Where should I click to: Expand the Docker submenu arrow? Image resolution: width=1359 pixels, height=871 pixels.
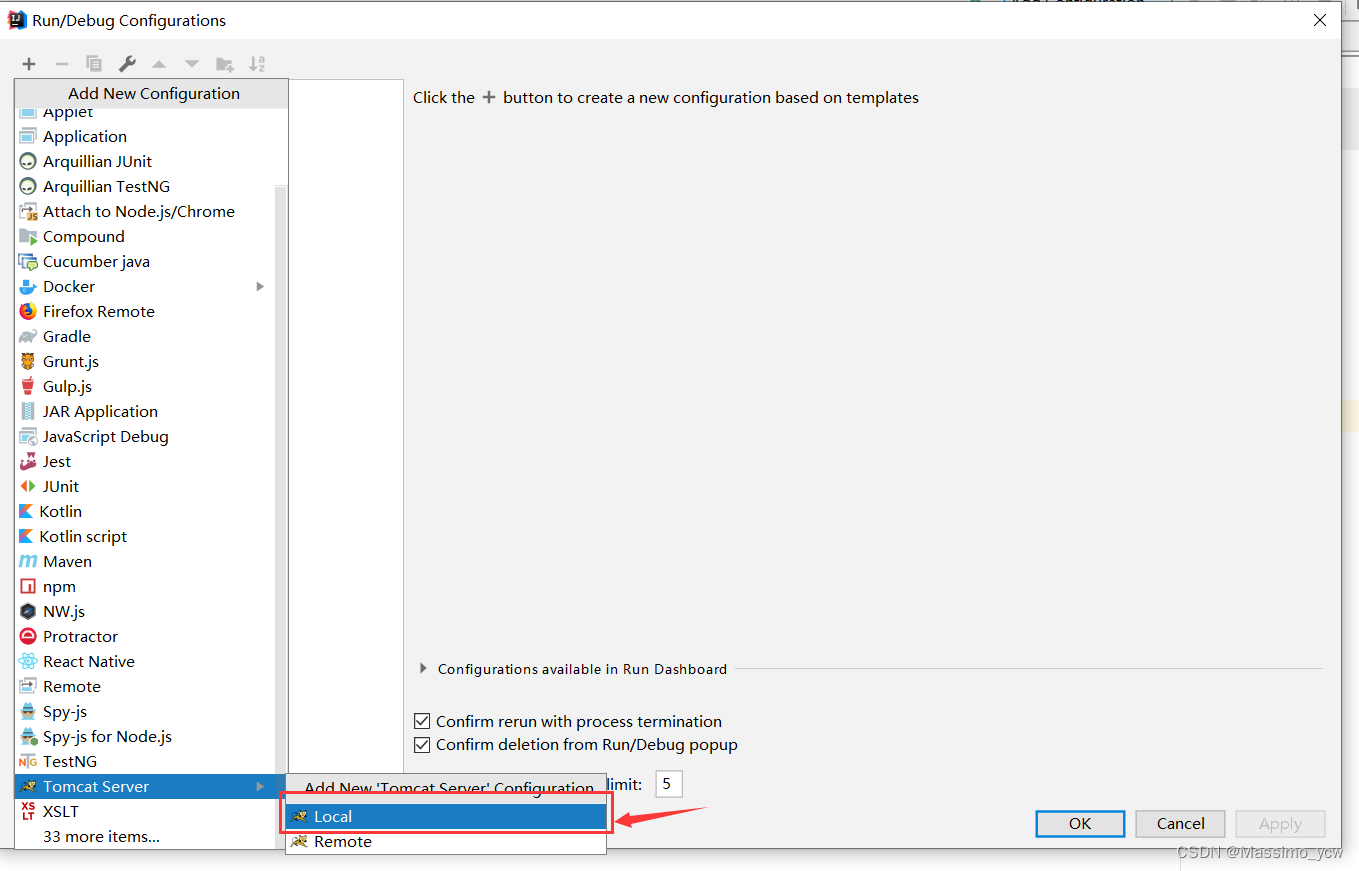(x=260, y=286)
